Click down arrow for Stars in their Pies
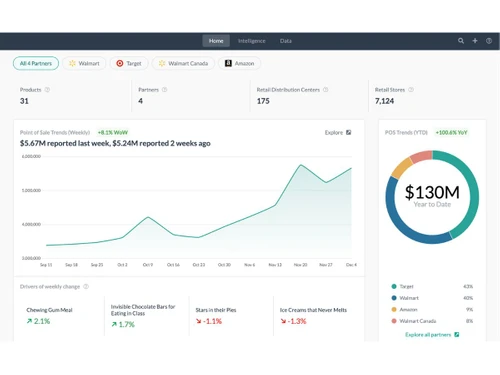Image resolution: width=500 pixels, height=375 pixels. 199,321
